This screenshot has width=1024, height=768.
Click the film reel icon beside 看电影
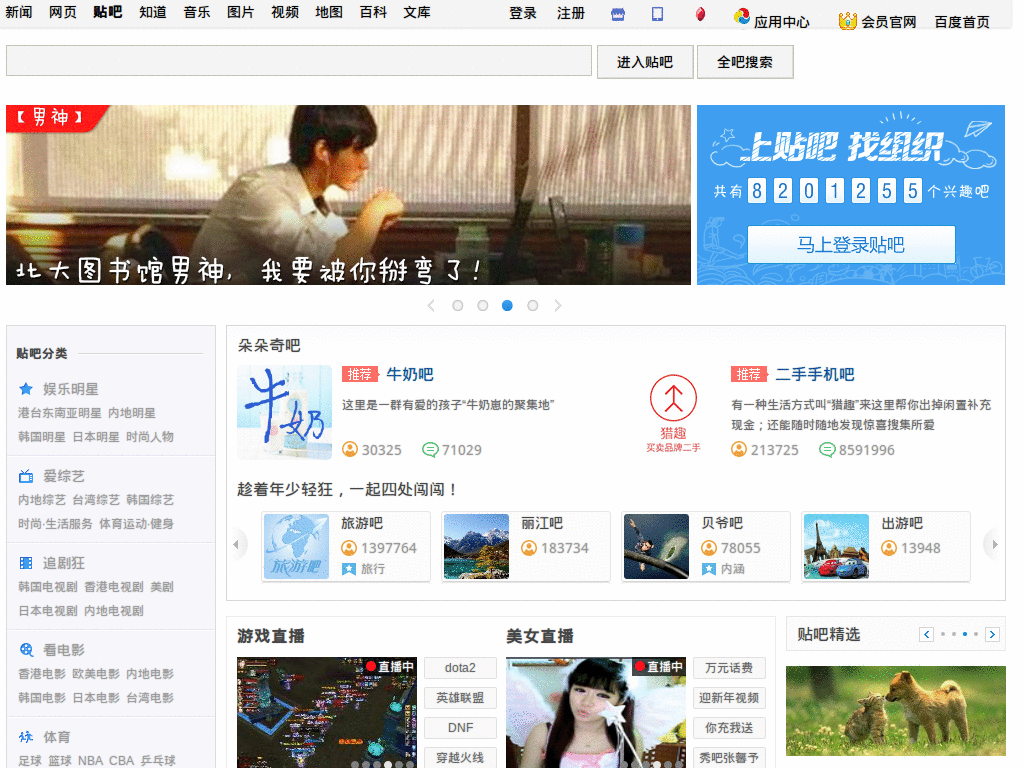(x=26, y=650)
